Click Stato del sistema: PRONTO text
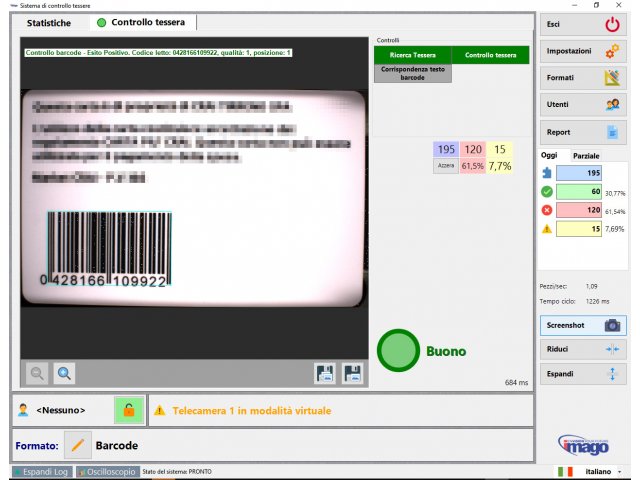Viewport: 640px width, 480px height. (177, 472)
